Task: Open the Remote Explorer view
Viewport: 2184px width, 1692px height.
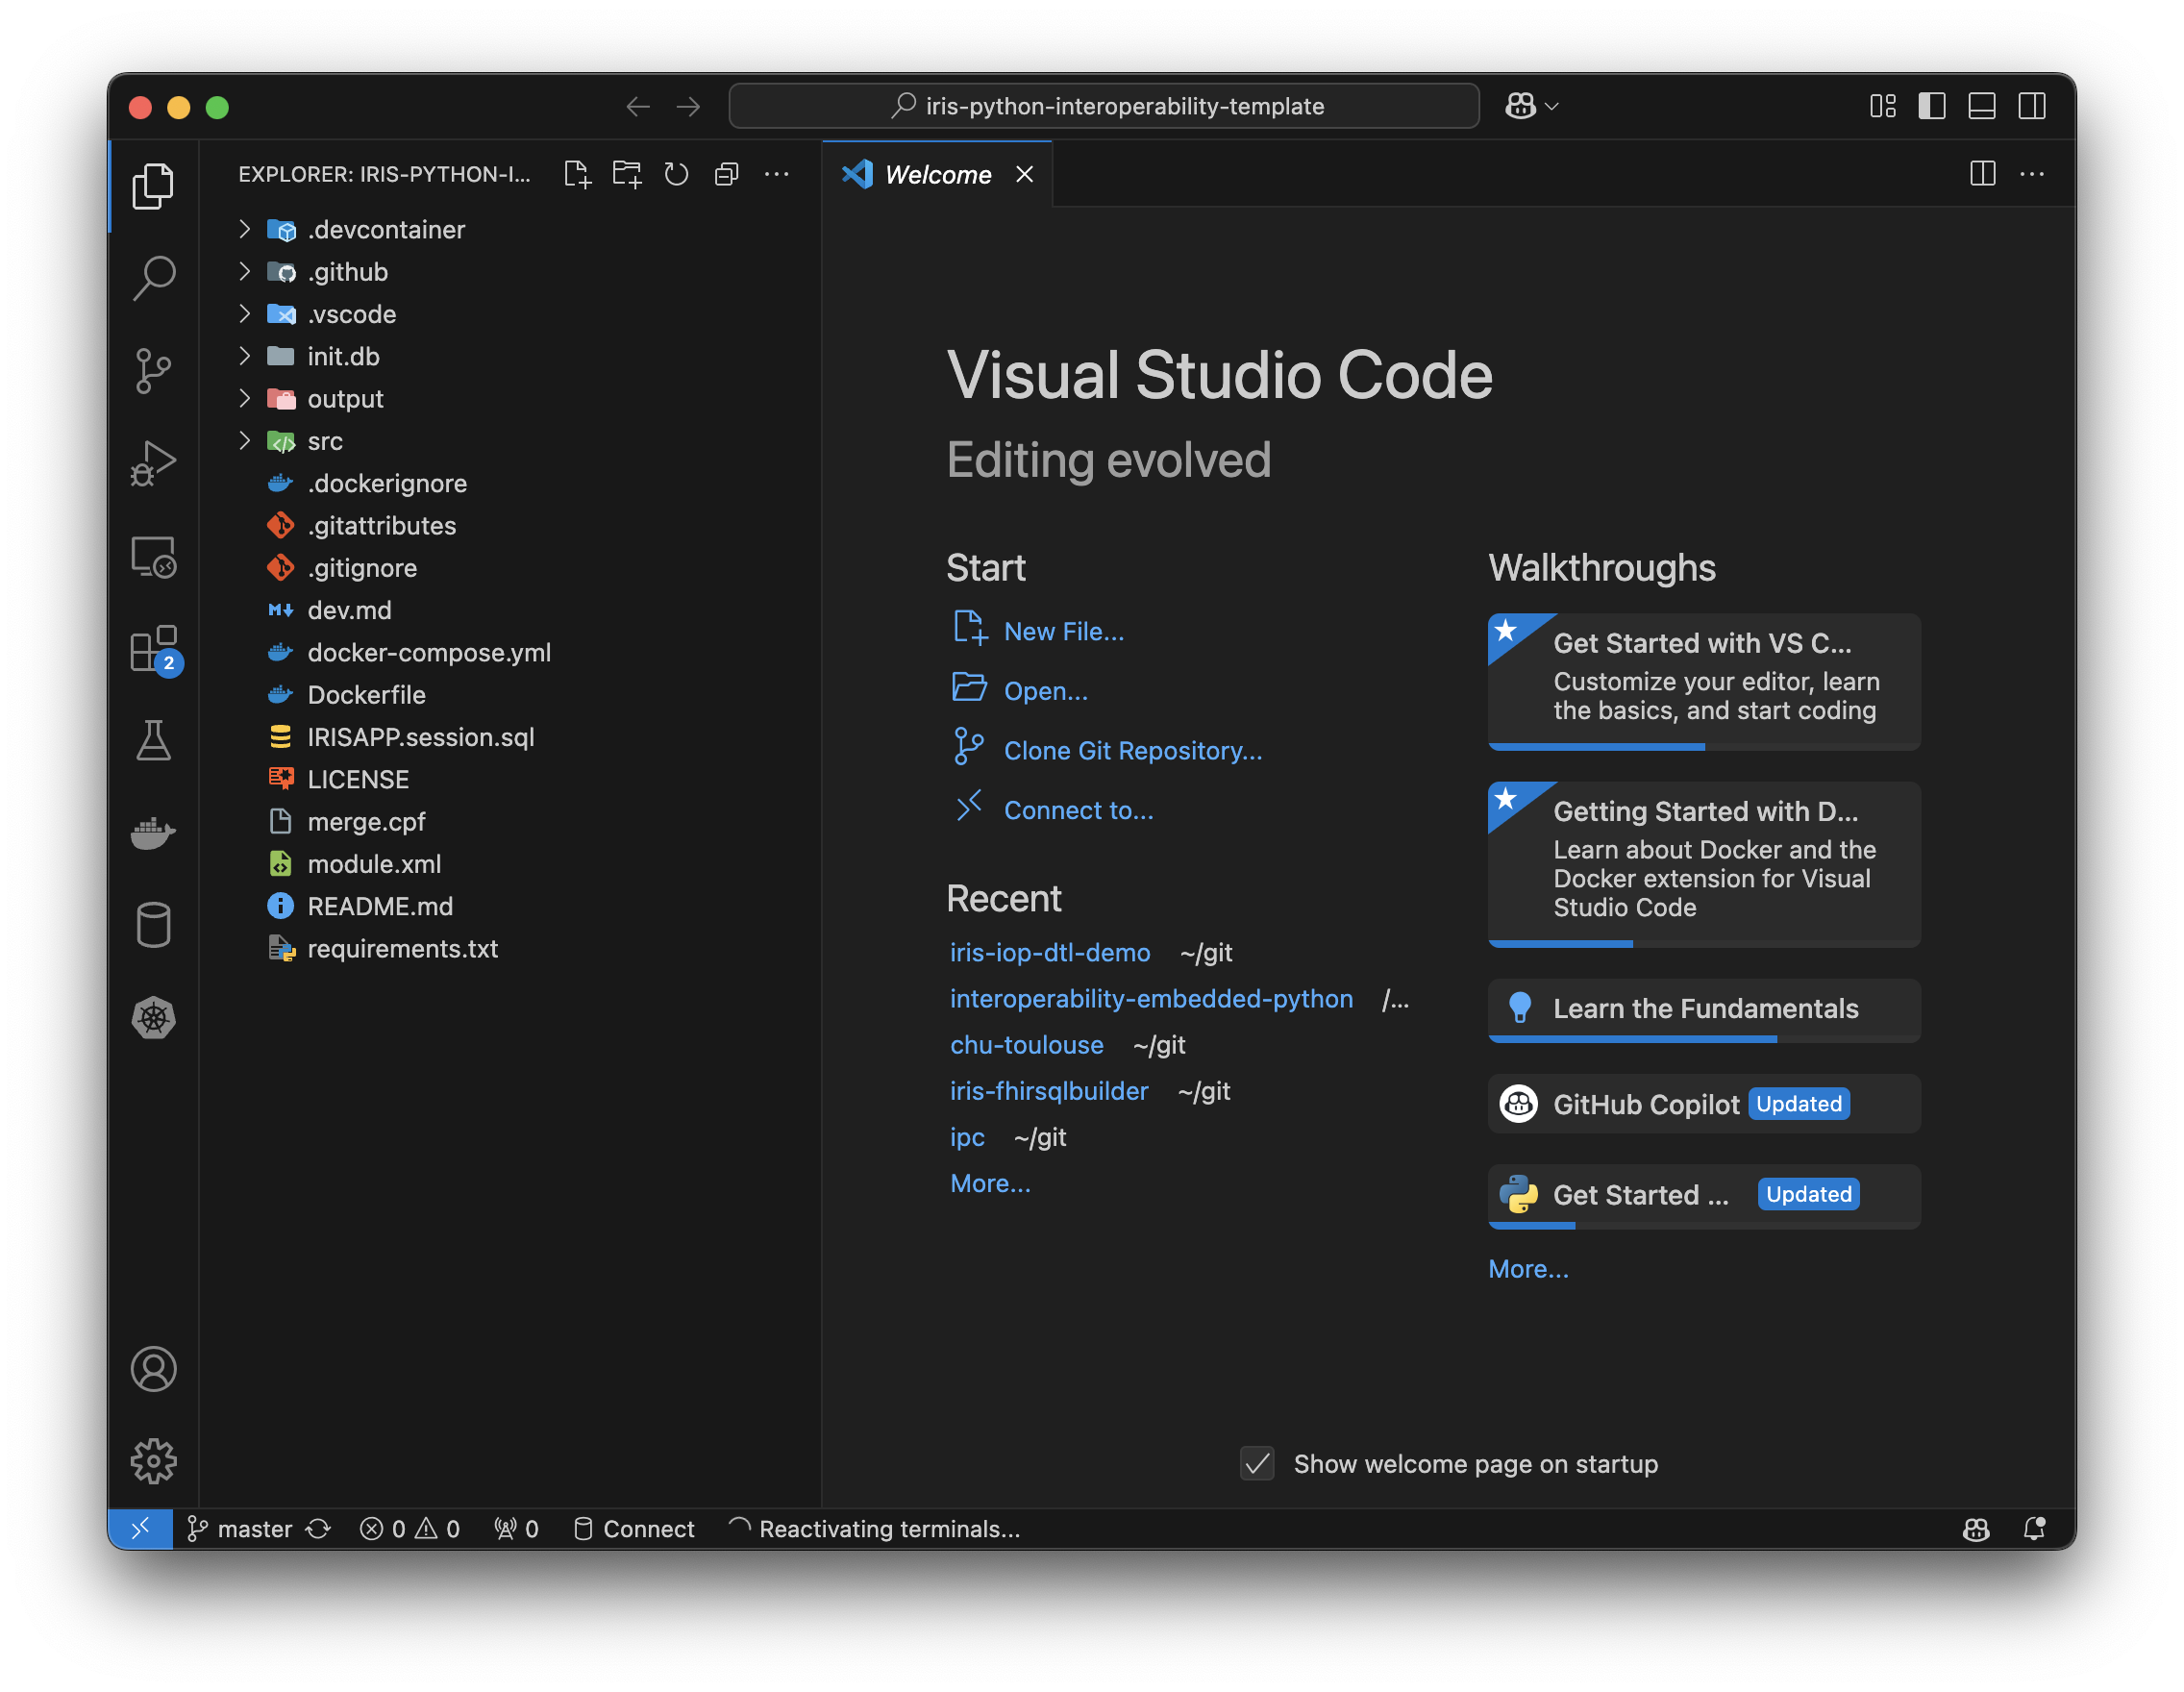Action: click(x=153, y=557)
